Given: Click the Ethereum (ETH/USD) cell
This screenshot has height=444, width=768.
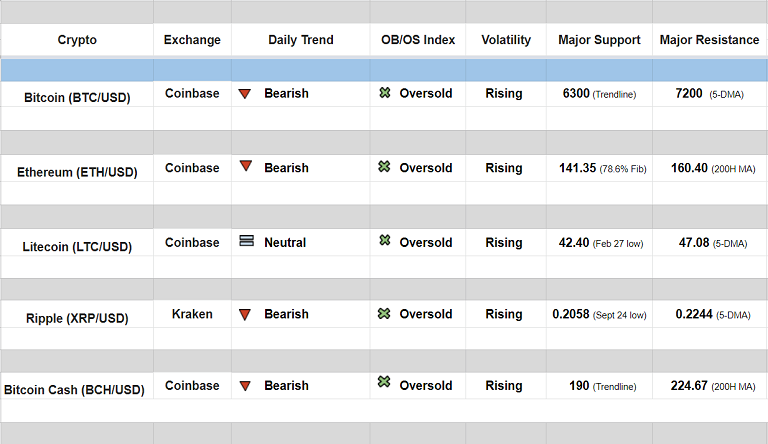Looking at the screenshot, I should tap(77, 171).
